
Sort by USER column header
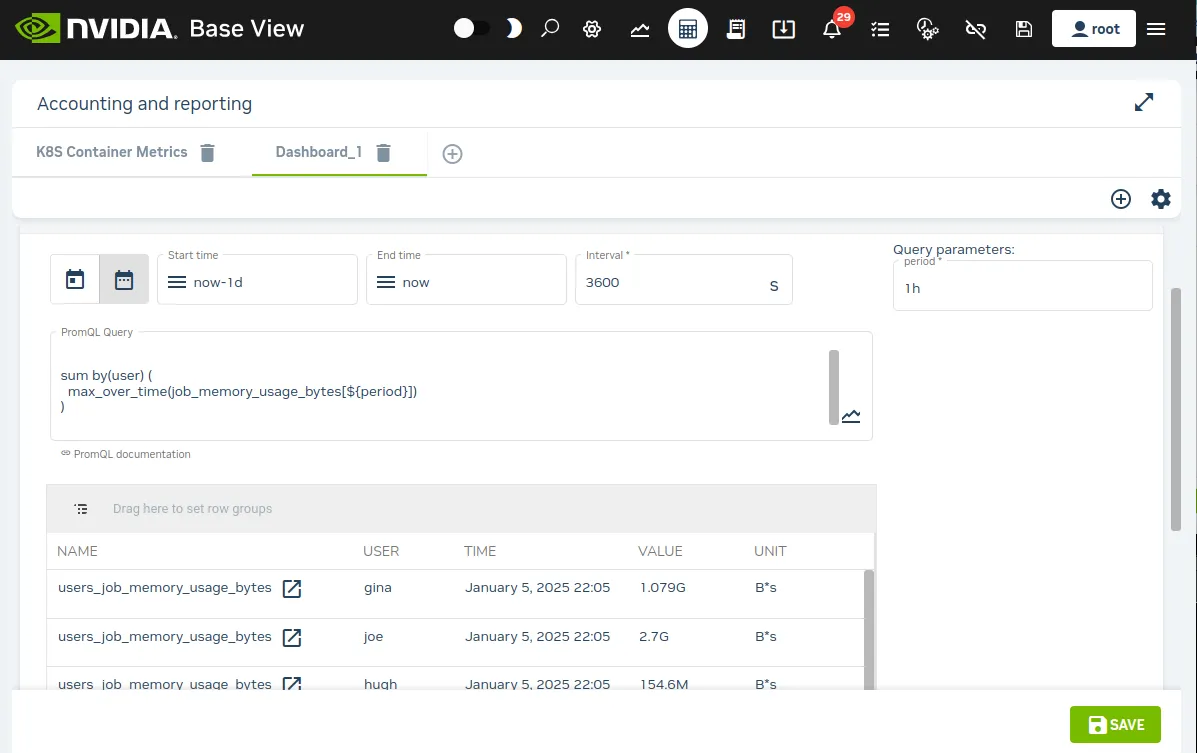(x=381, y=551)
